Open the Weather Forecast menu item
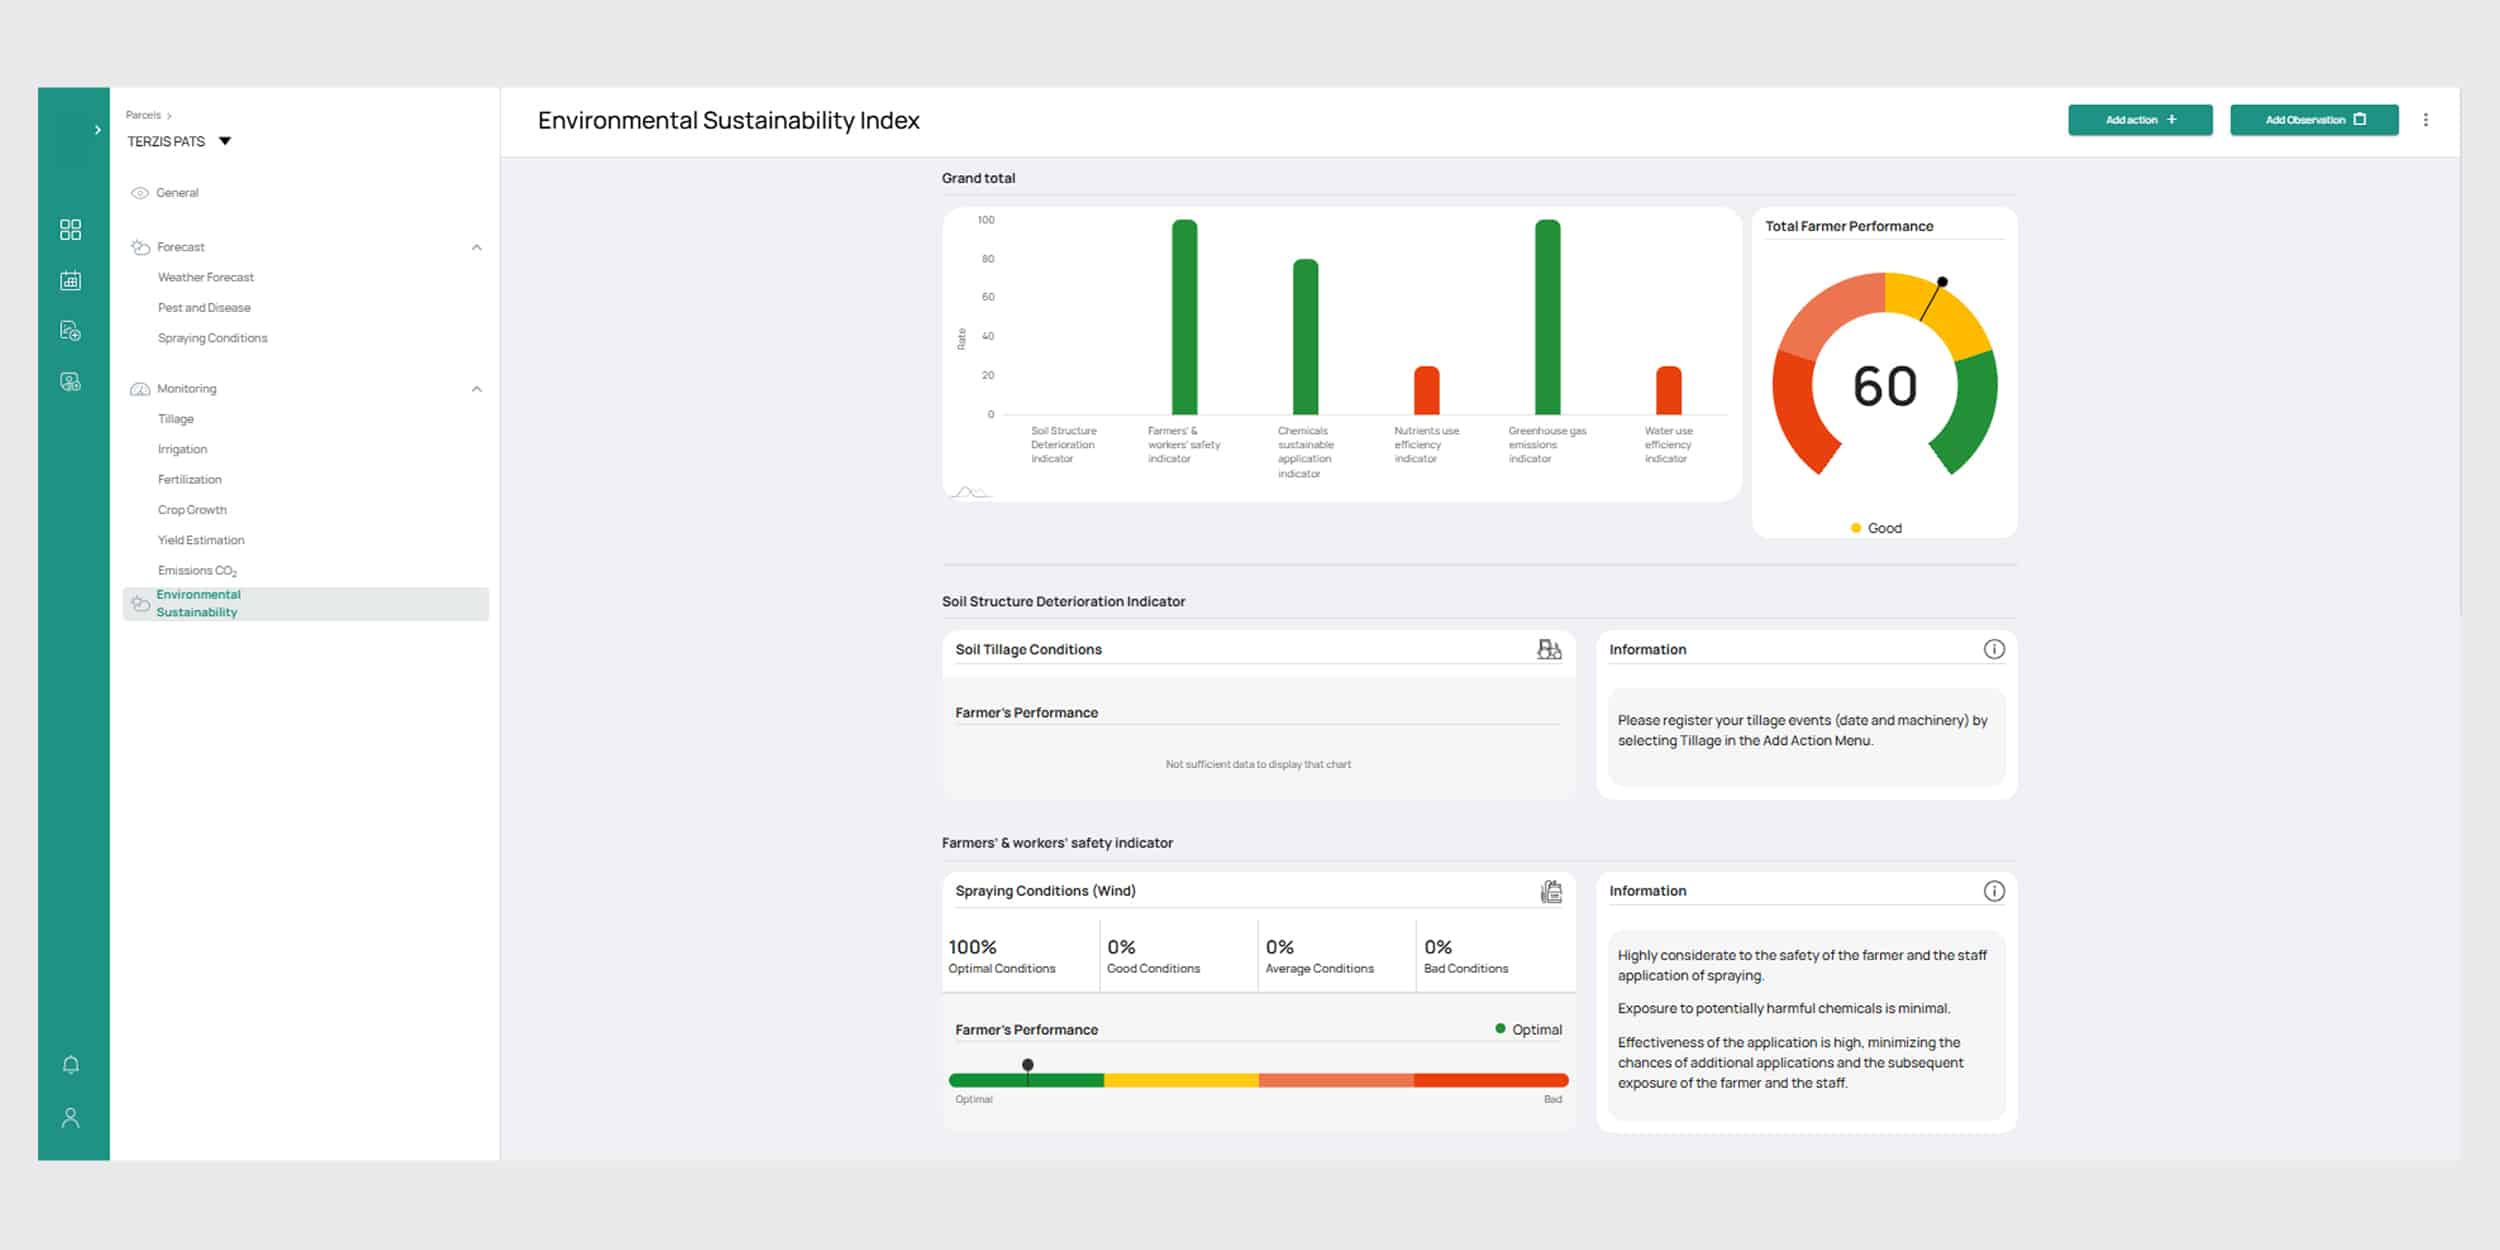This screenshot has width=2500, height=1250. 206,277
